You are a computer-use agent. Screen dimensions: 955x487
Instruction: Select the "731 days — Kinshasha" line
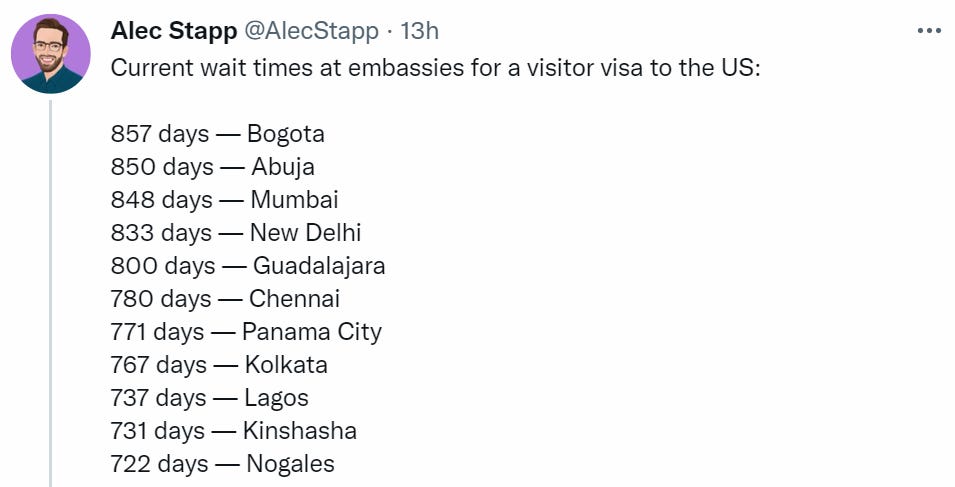click(233, 431)
